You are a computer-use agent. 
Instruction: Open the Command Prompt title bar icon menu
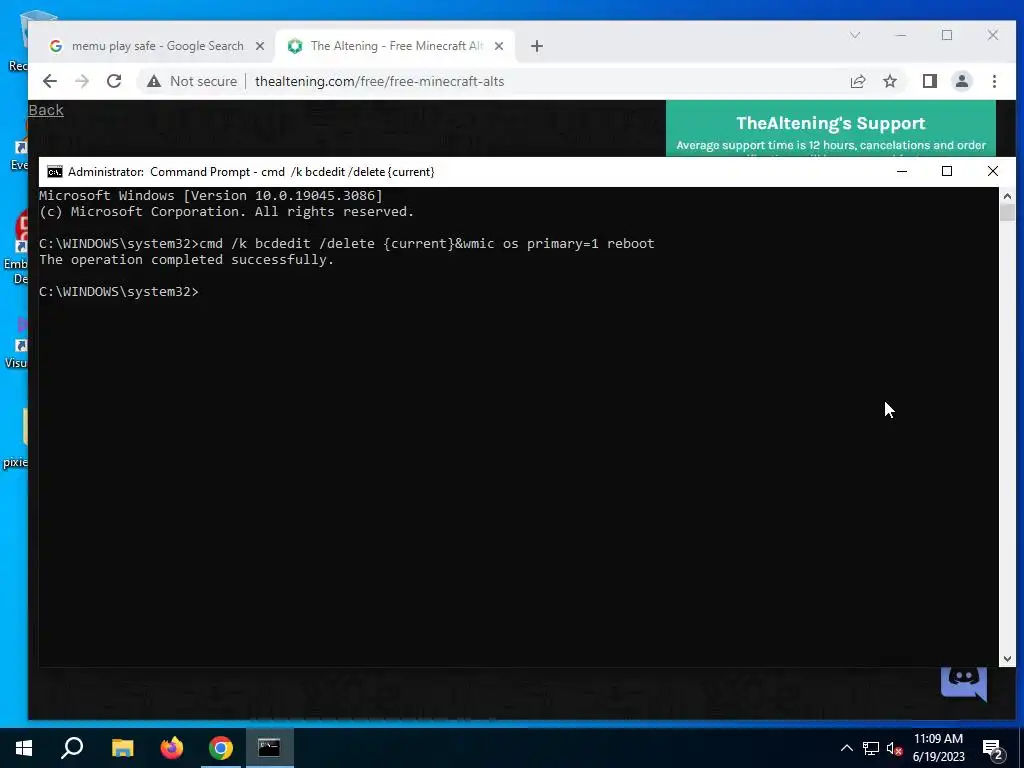click(55, 172)
